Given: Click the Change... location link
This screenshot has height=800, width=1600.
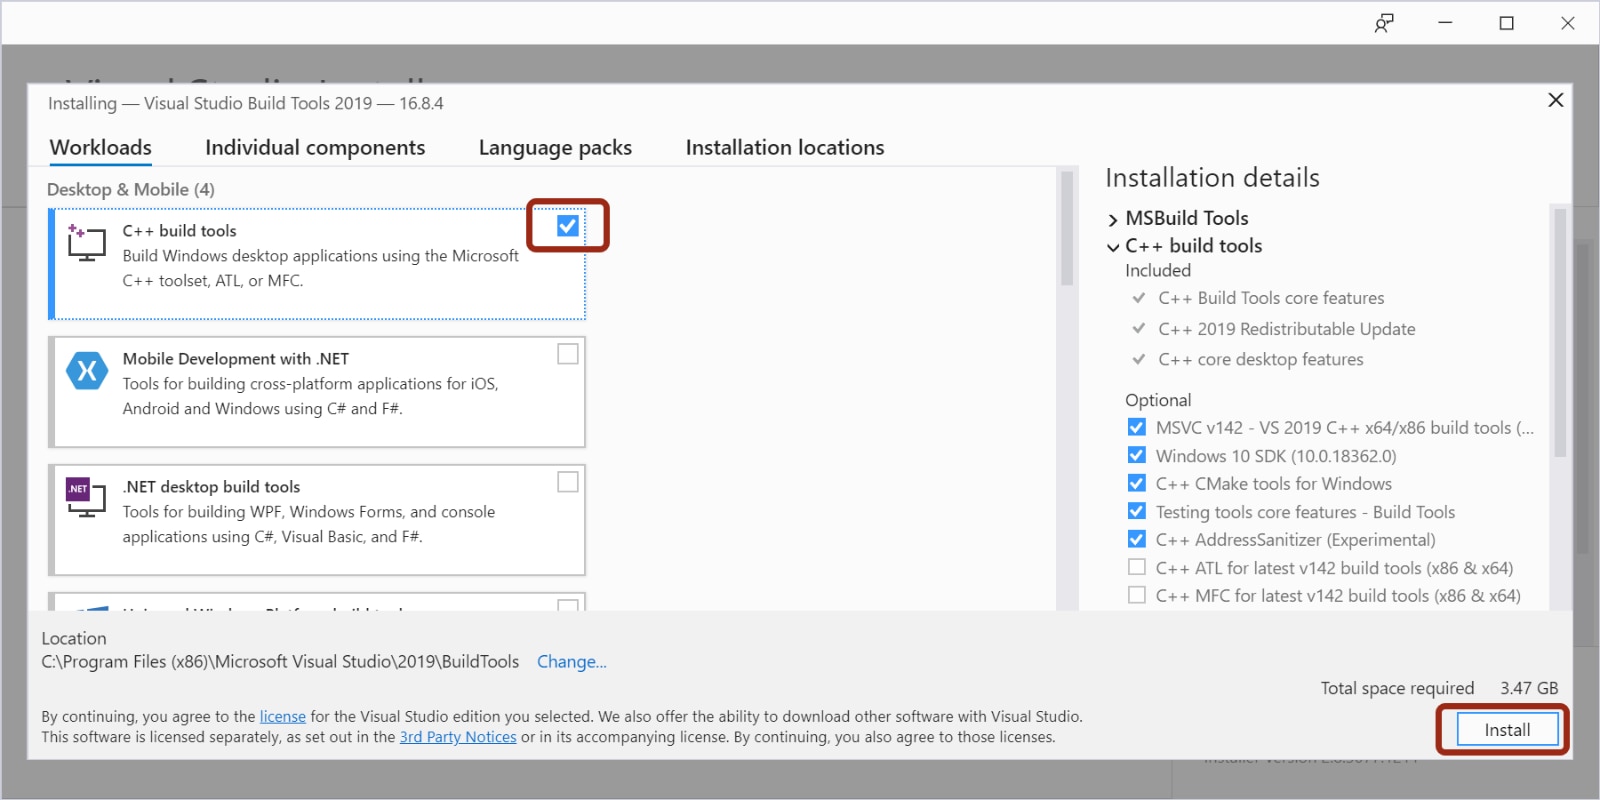Looking at the screenshot, I should 572,662.
